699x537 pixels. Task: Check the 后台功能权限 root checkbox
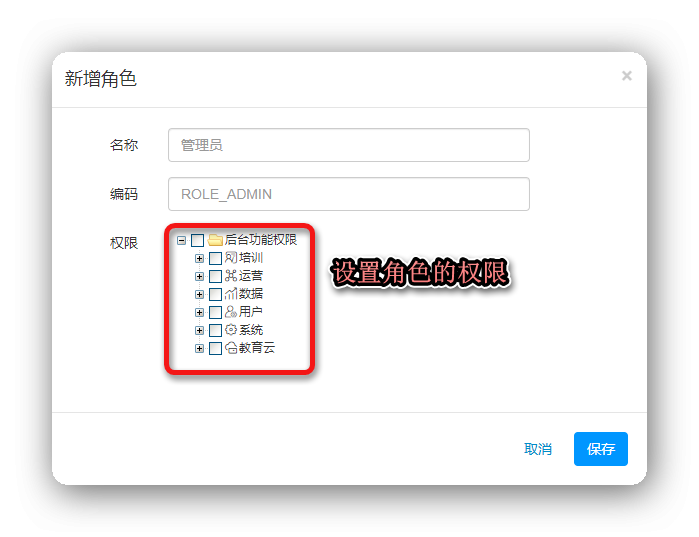coord(197,241)
